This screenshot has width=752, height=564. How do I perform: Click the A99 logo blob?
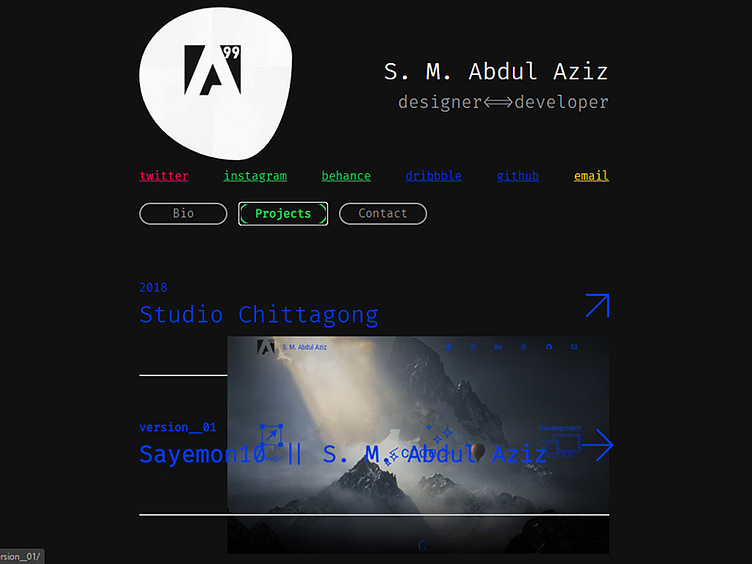click(215, 83)
